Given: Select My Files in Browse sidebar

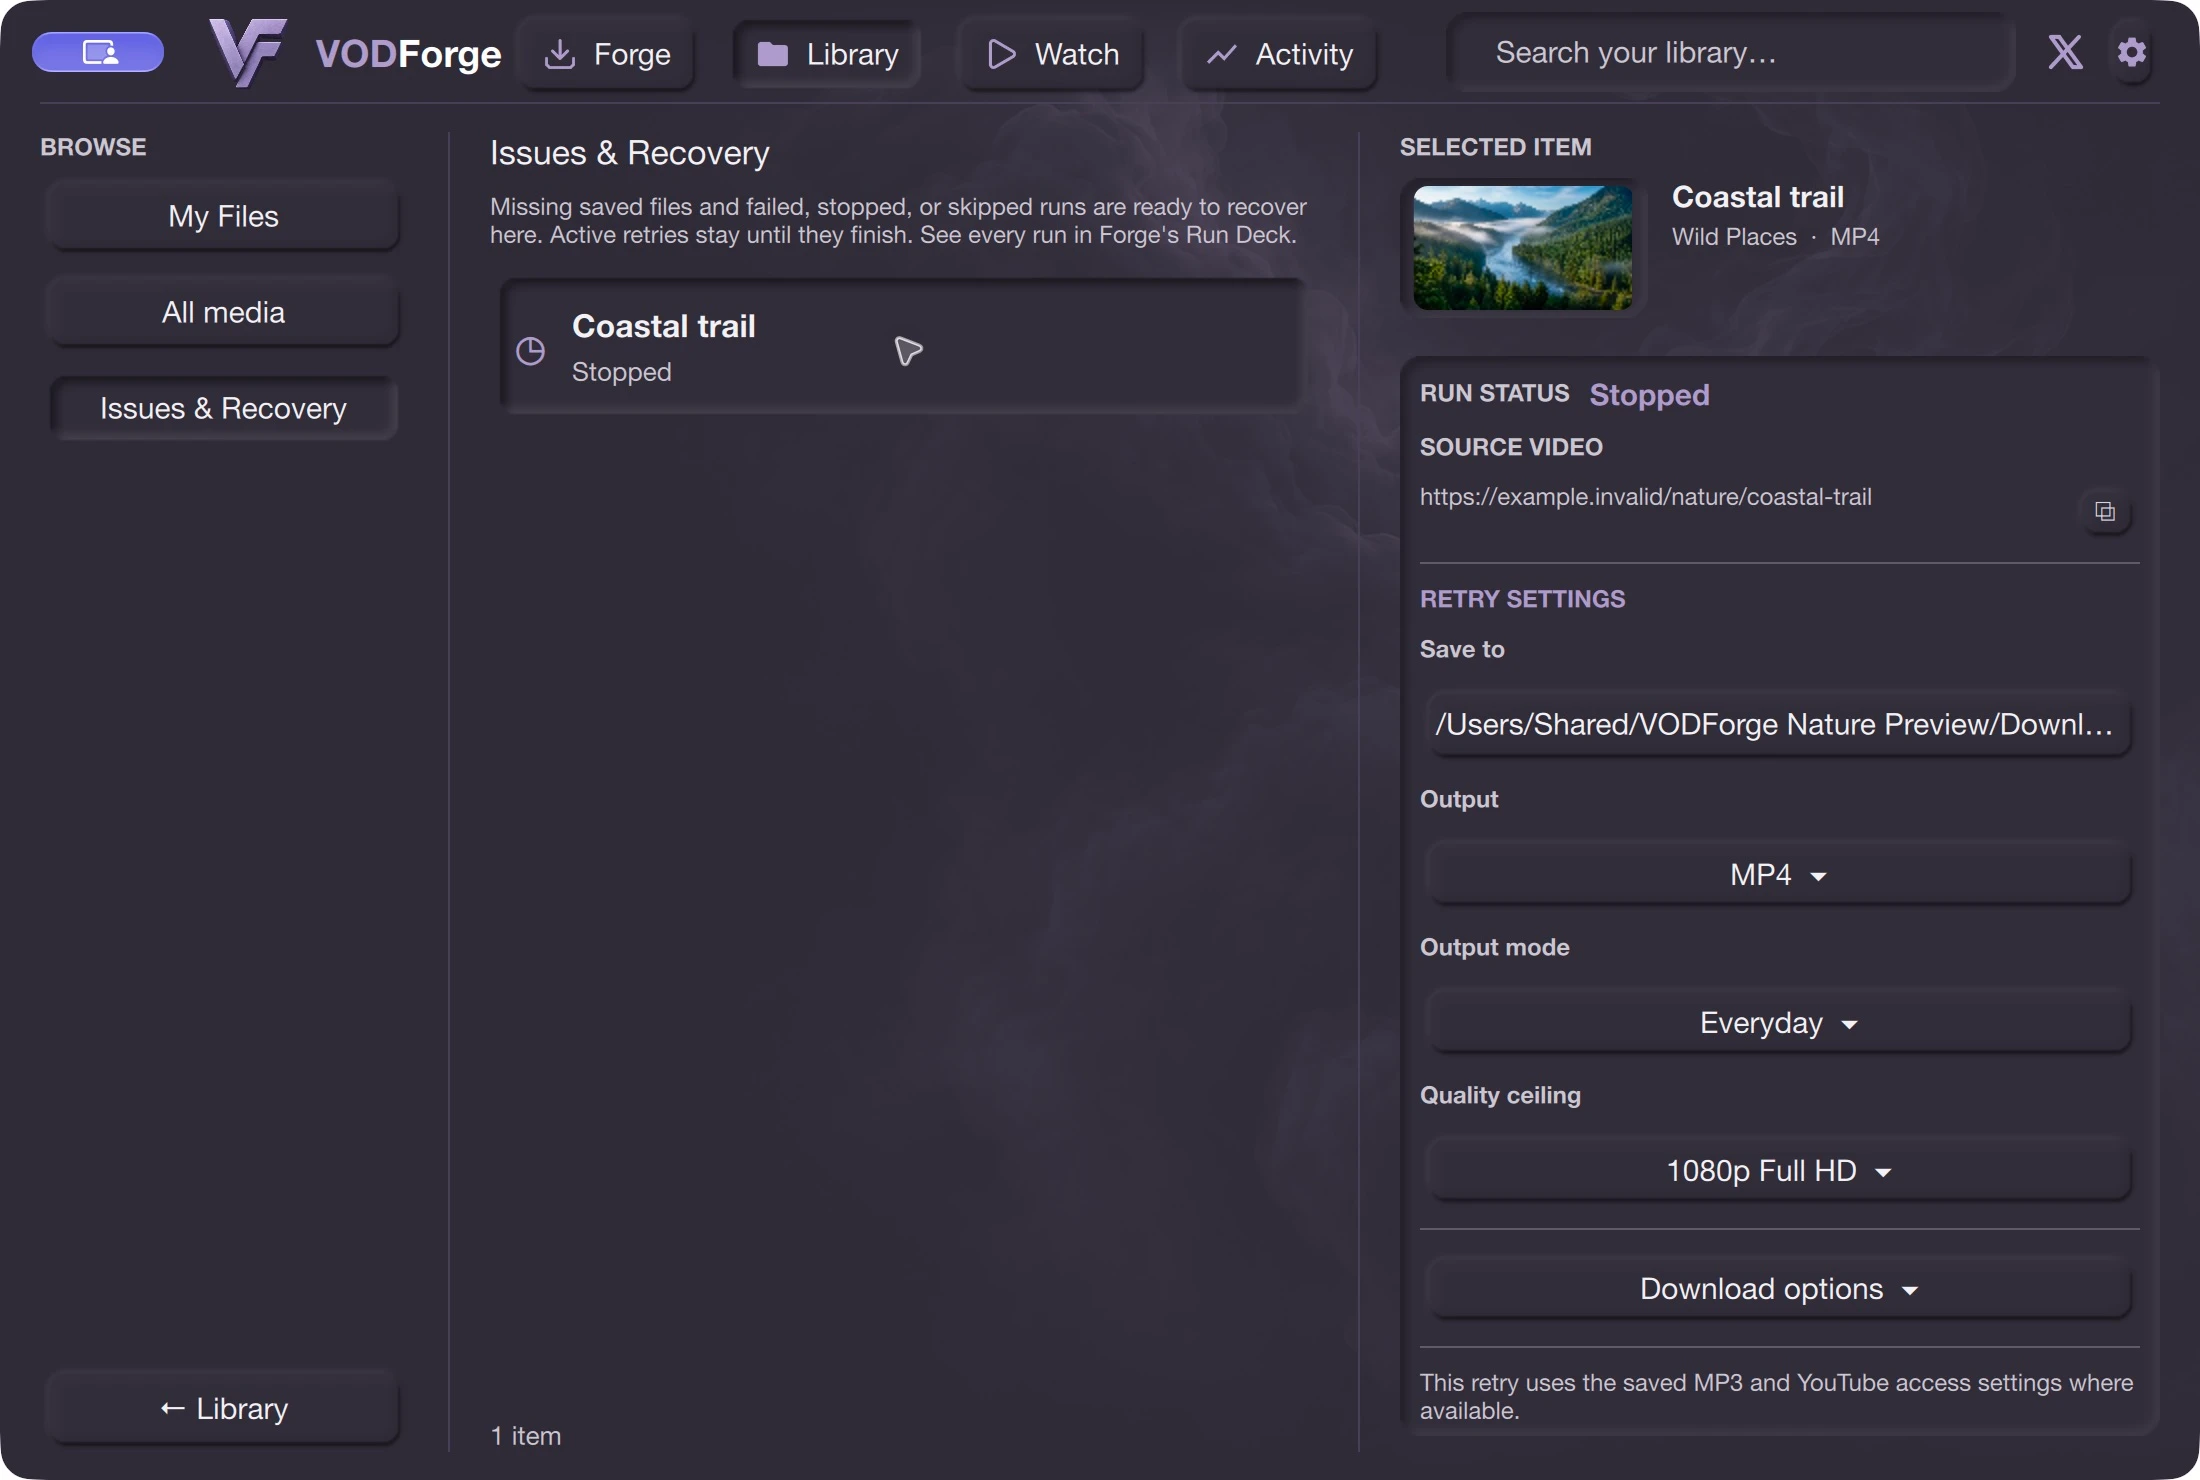Looking at the screenshot, I should click(223, 216).
